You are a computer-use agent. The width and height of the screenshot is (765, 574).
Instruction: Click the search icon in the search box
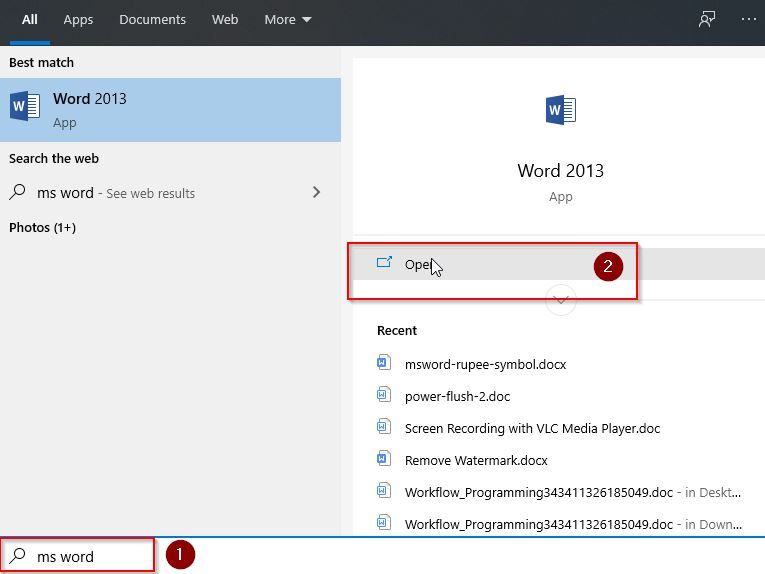point(18,556)
